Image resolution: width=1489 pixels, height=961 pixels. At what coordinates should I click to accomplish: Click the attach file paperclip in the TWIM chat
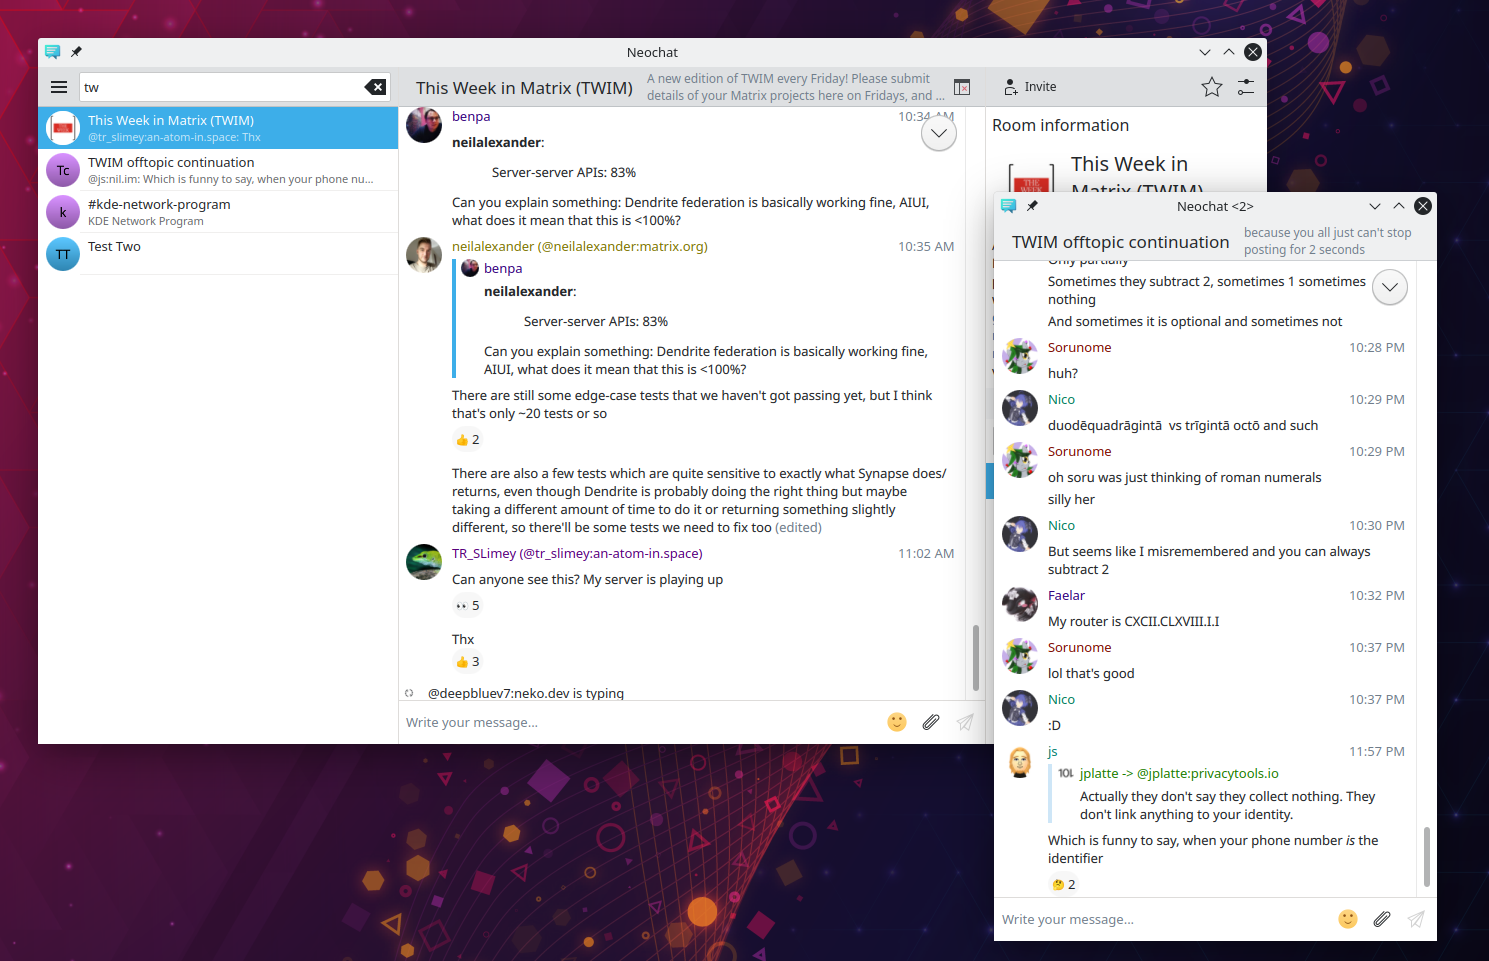pyautogui.click(x=931, y=722)
